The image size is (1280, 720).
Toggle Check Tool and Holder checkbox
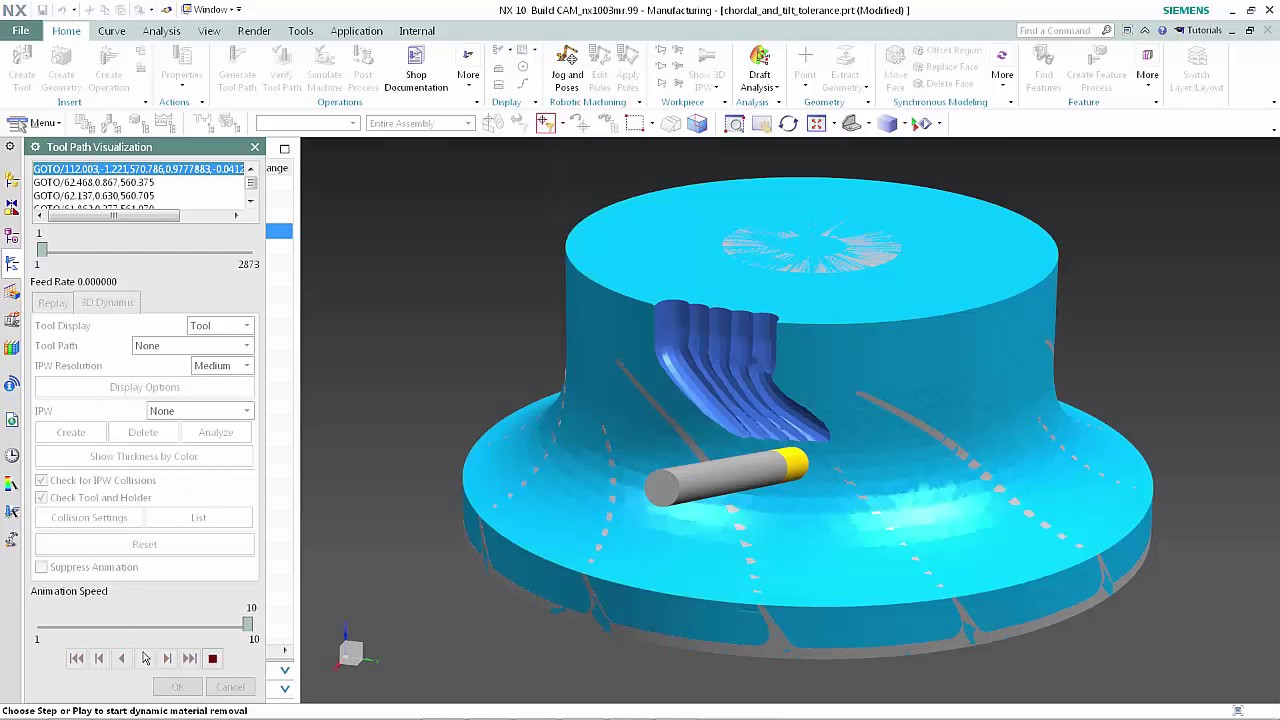point(41,497)
